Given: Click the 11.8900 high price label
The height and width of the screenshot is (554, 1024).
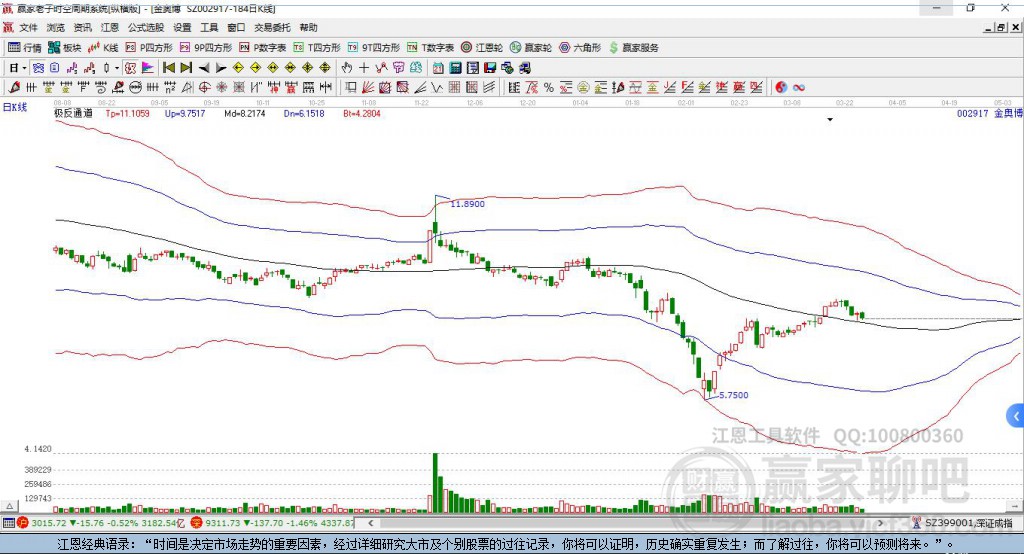Looking at the screenshot, I should click(x=468, y=204).
